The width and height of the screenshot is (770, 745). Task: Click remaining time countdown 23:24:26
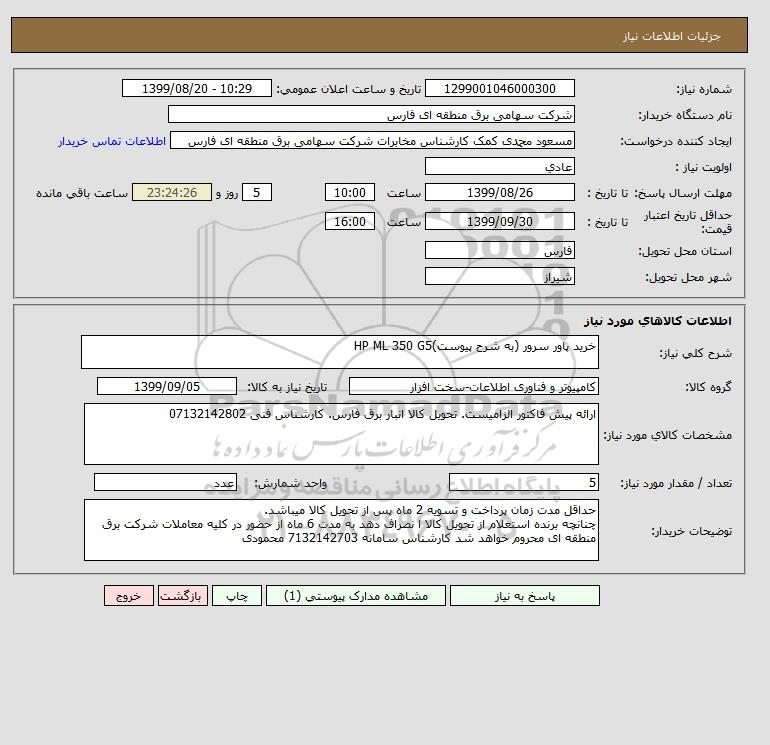(172, 193)
